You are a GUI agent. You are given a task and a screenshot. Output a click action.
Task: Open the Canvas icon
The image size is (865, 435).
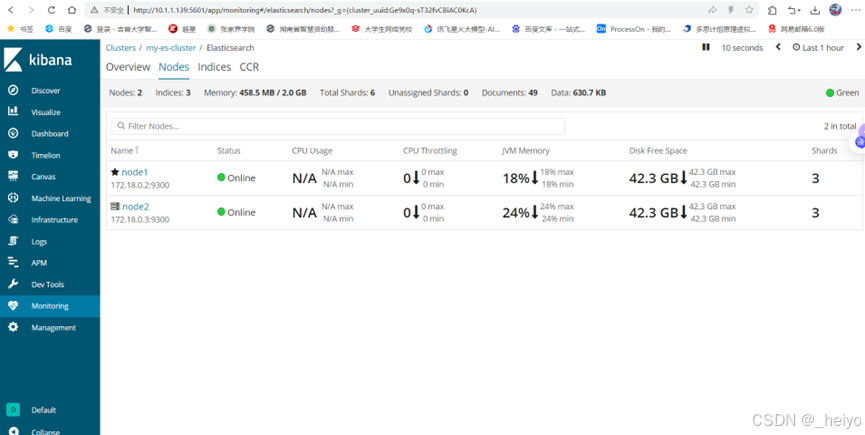pyautogui.click(x=13, y=176)
